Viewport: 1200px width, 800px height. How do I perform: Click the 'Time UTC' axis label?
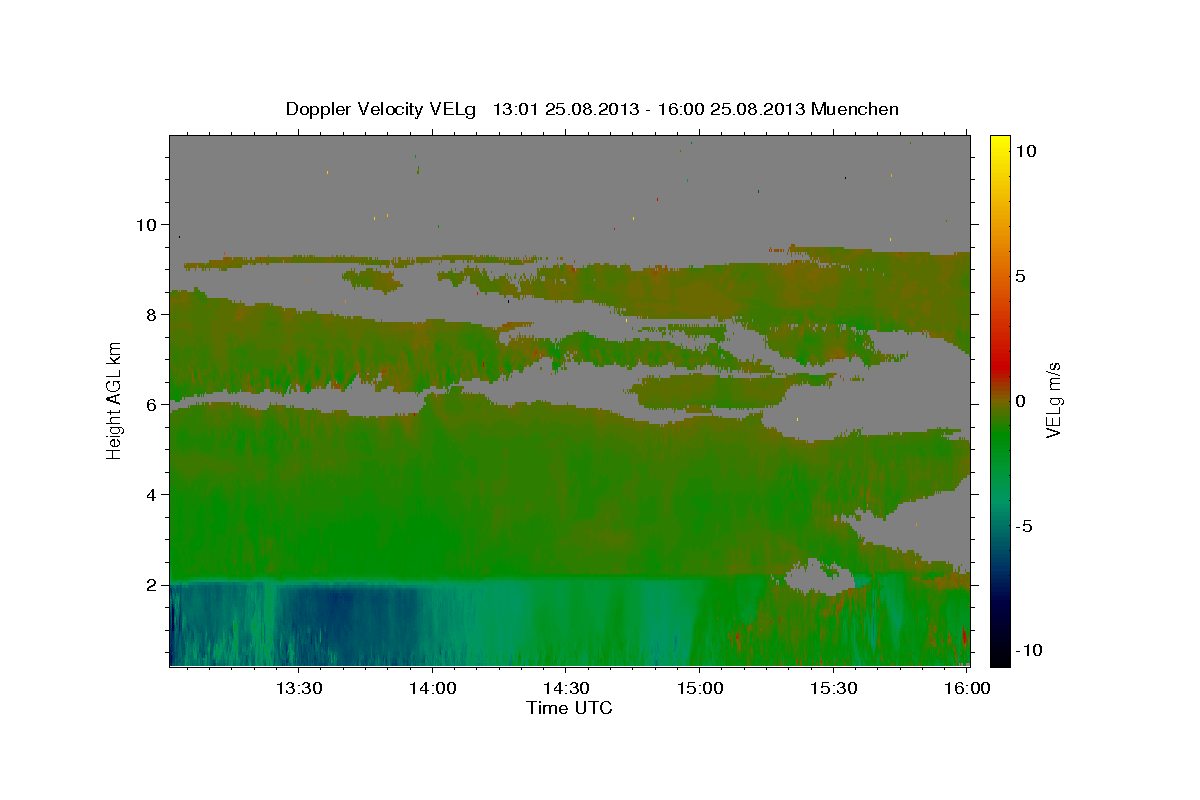[569, 708]
